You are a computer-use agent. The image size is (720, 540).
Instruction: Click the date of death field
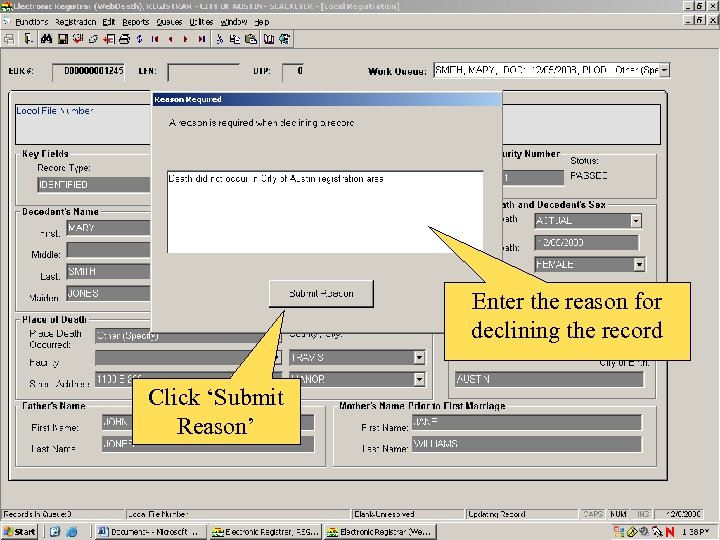click(x=586, y=242)
